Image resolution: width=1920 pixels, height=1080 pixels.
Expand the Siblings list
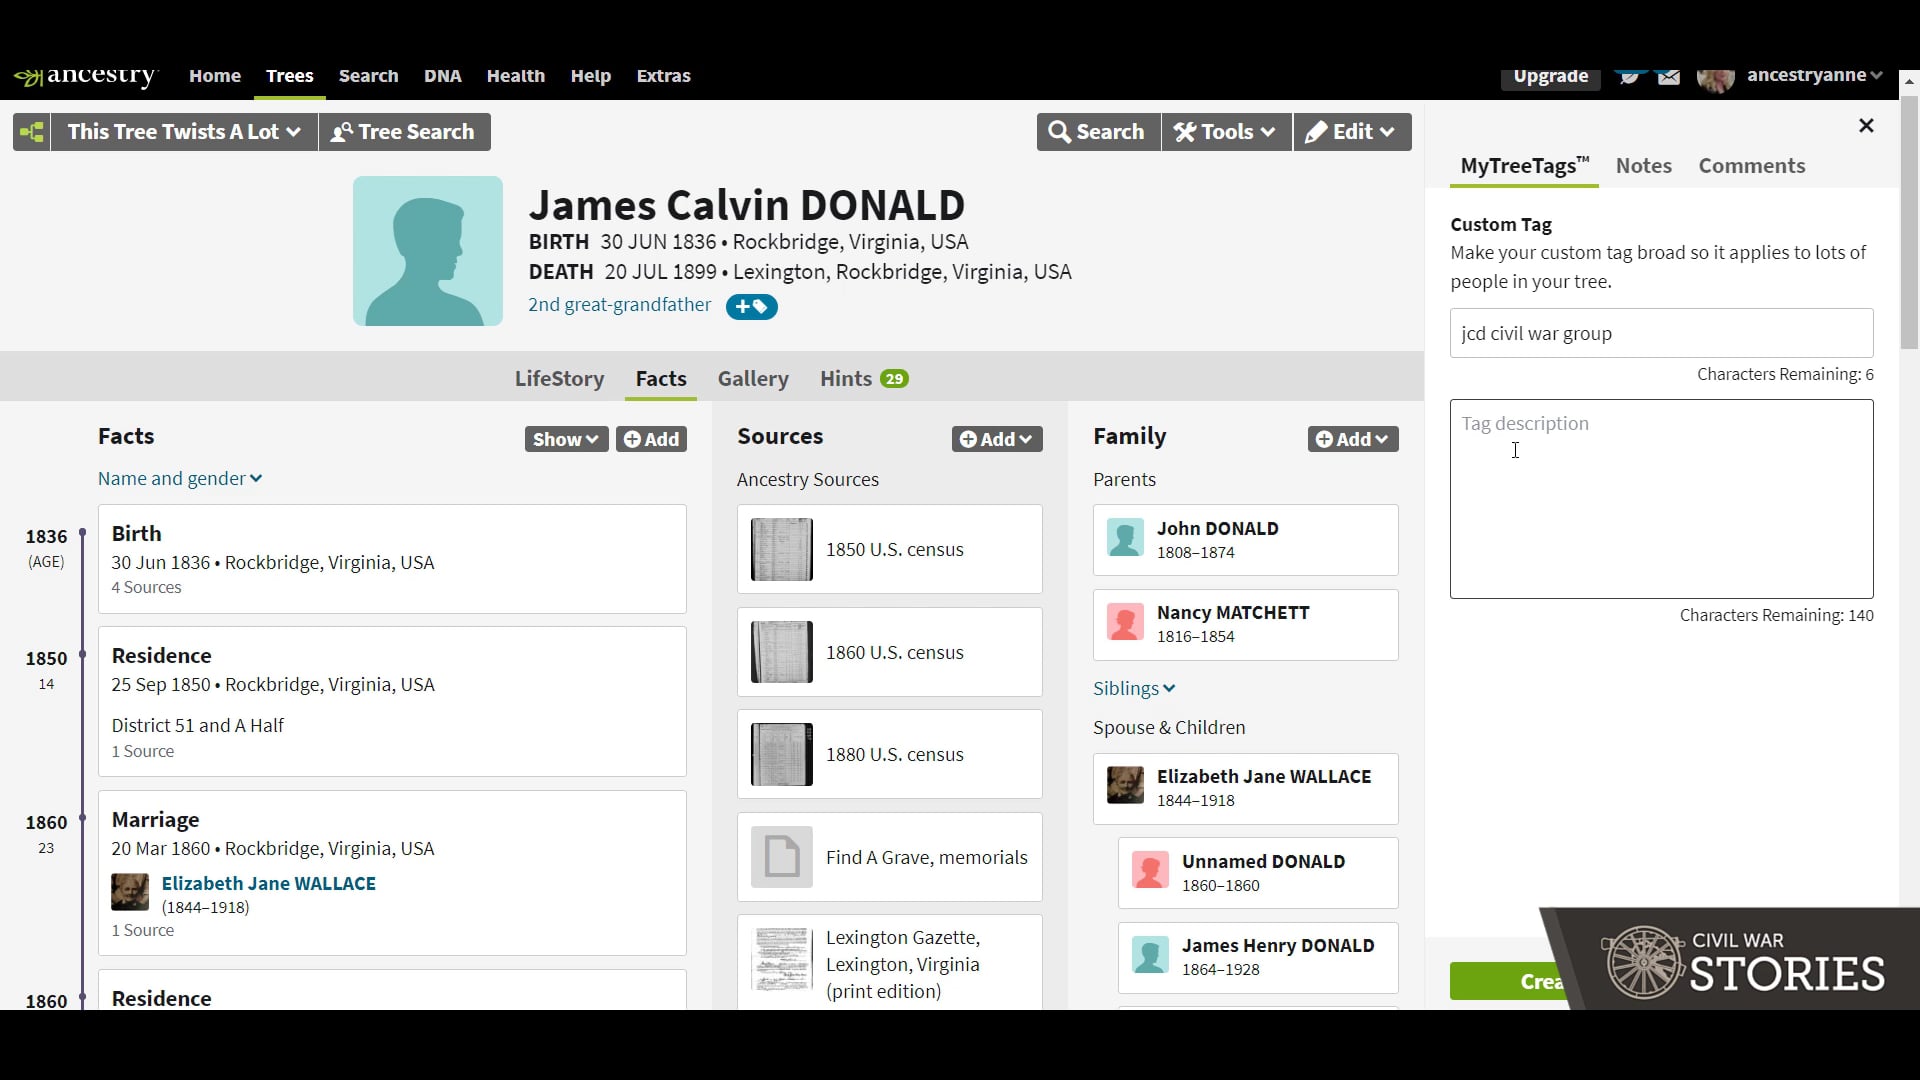click(1133, 689)
